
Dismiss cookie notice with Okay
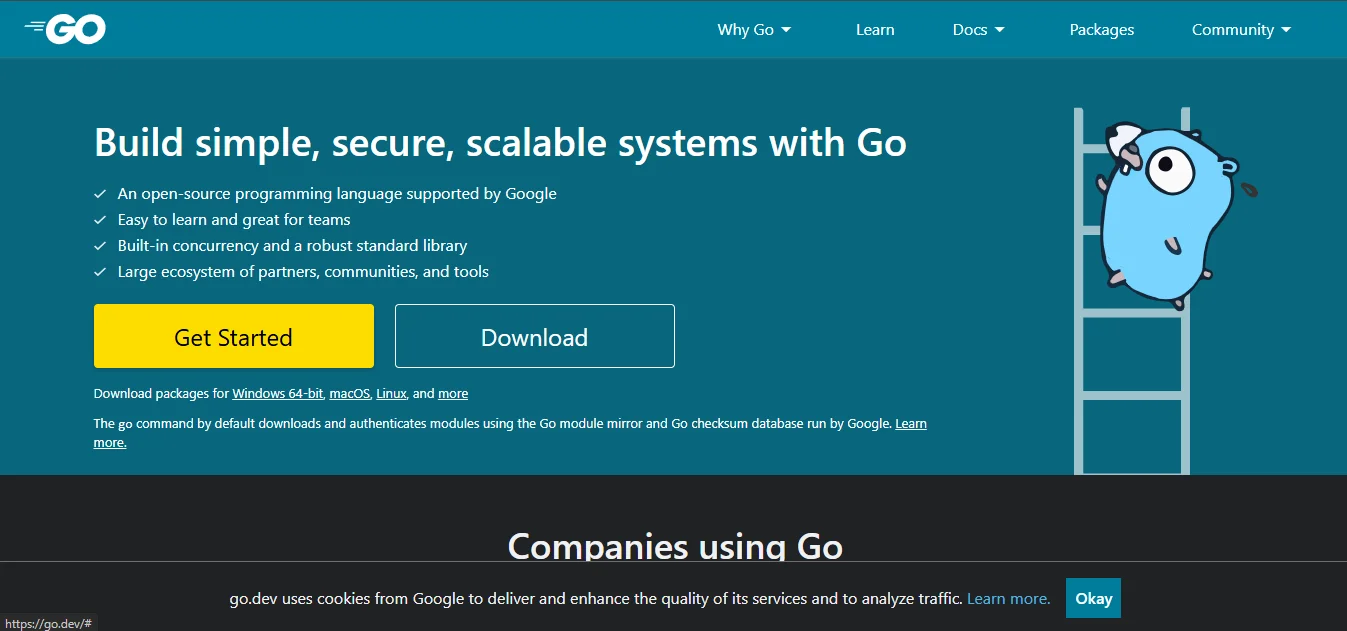pos(1092,597)
